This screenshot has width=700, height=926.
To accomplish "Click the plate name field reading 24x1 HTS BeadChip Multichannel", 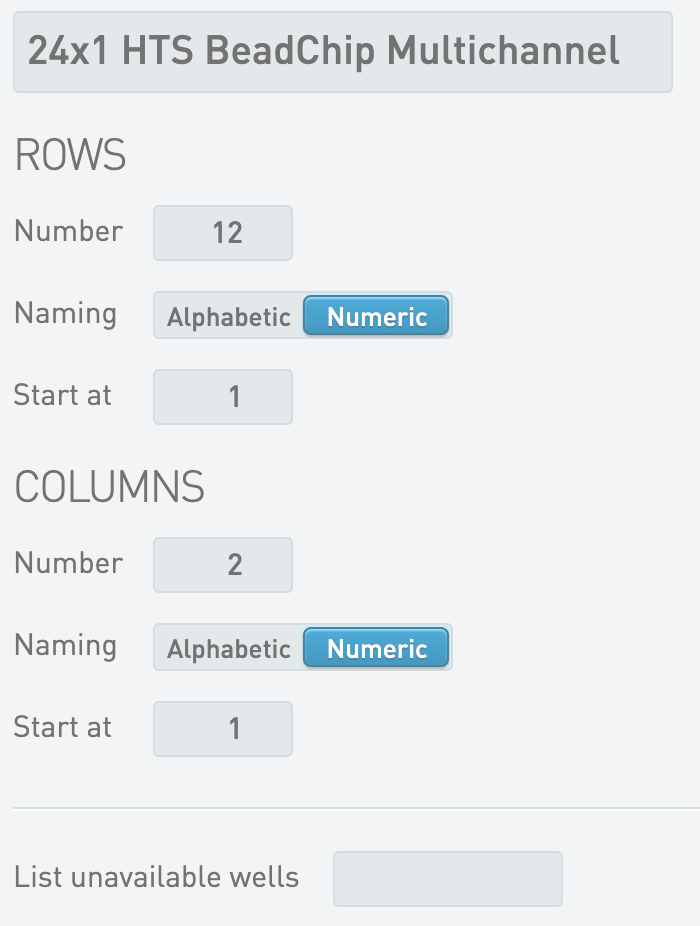I will (x=342, y=52).
